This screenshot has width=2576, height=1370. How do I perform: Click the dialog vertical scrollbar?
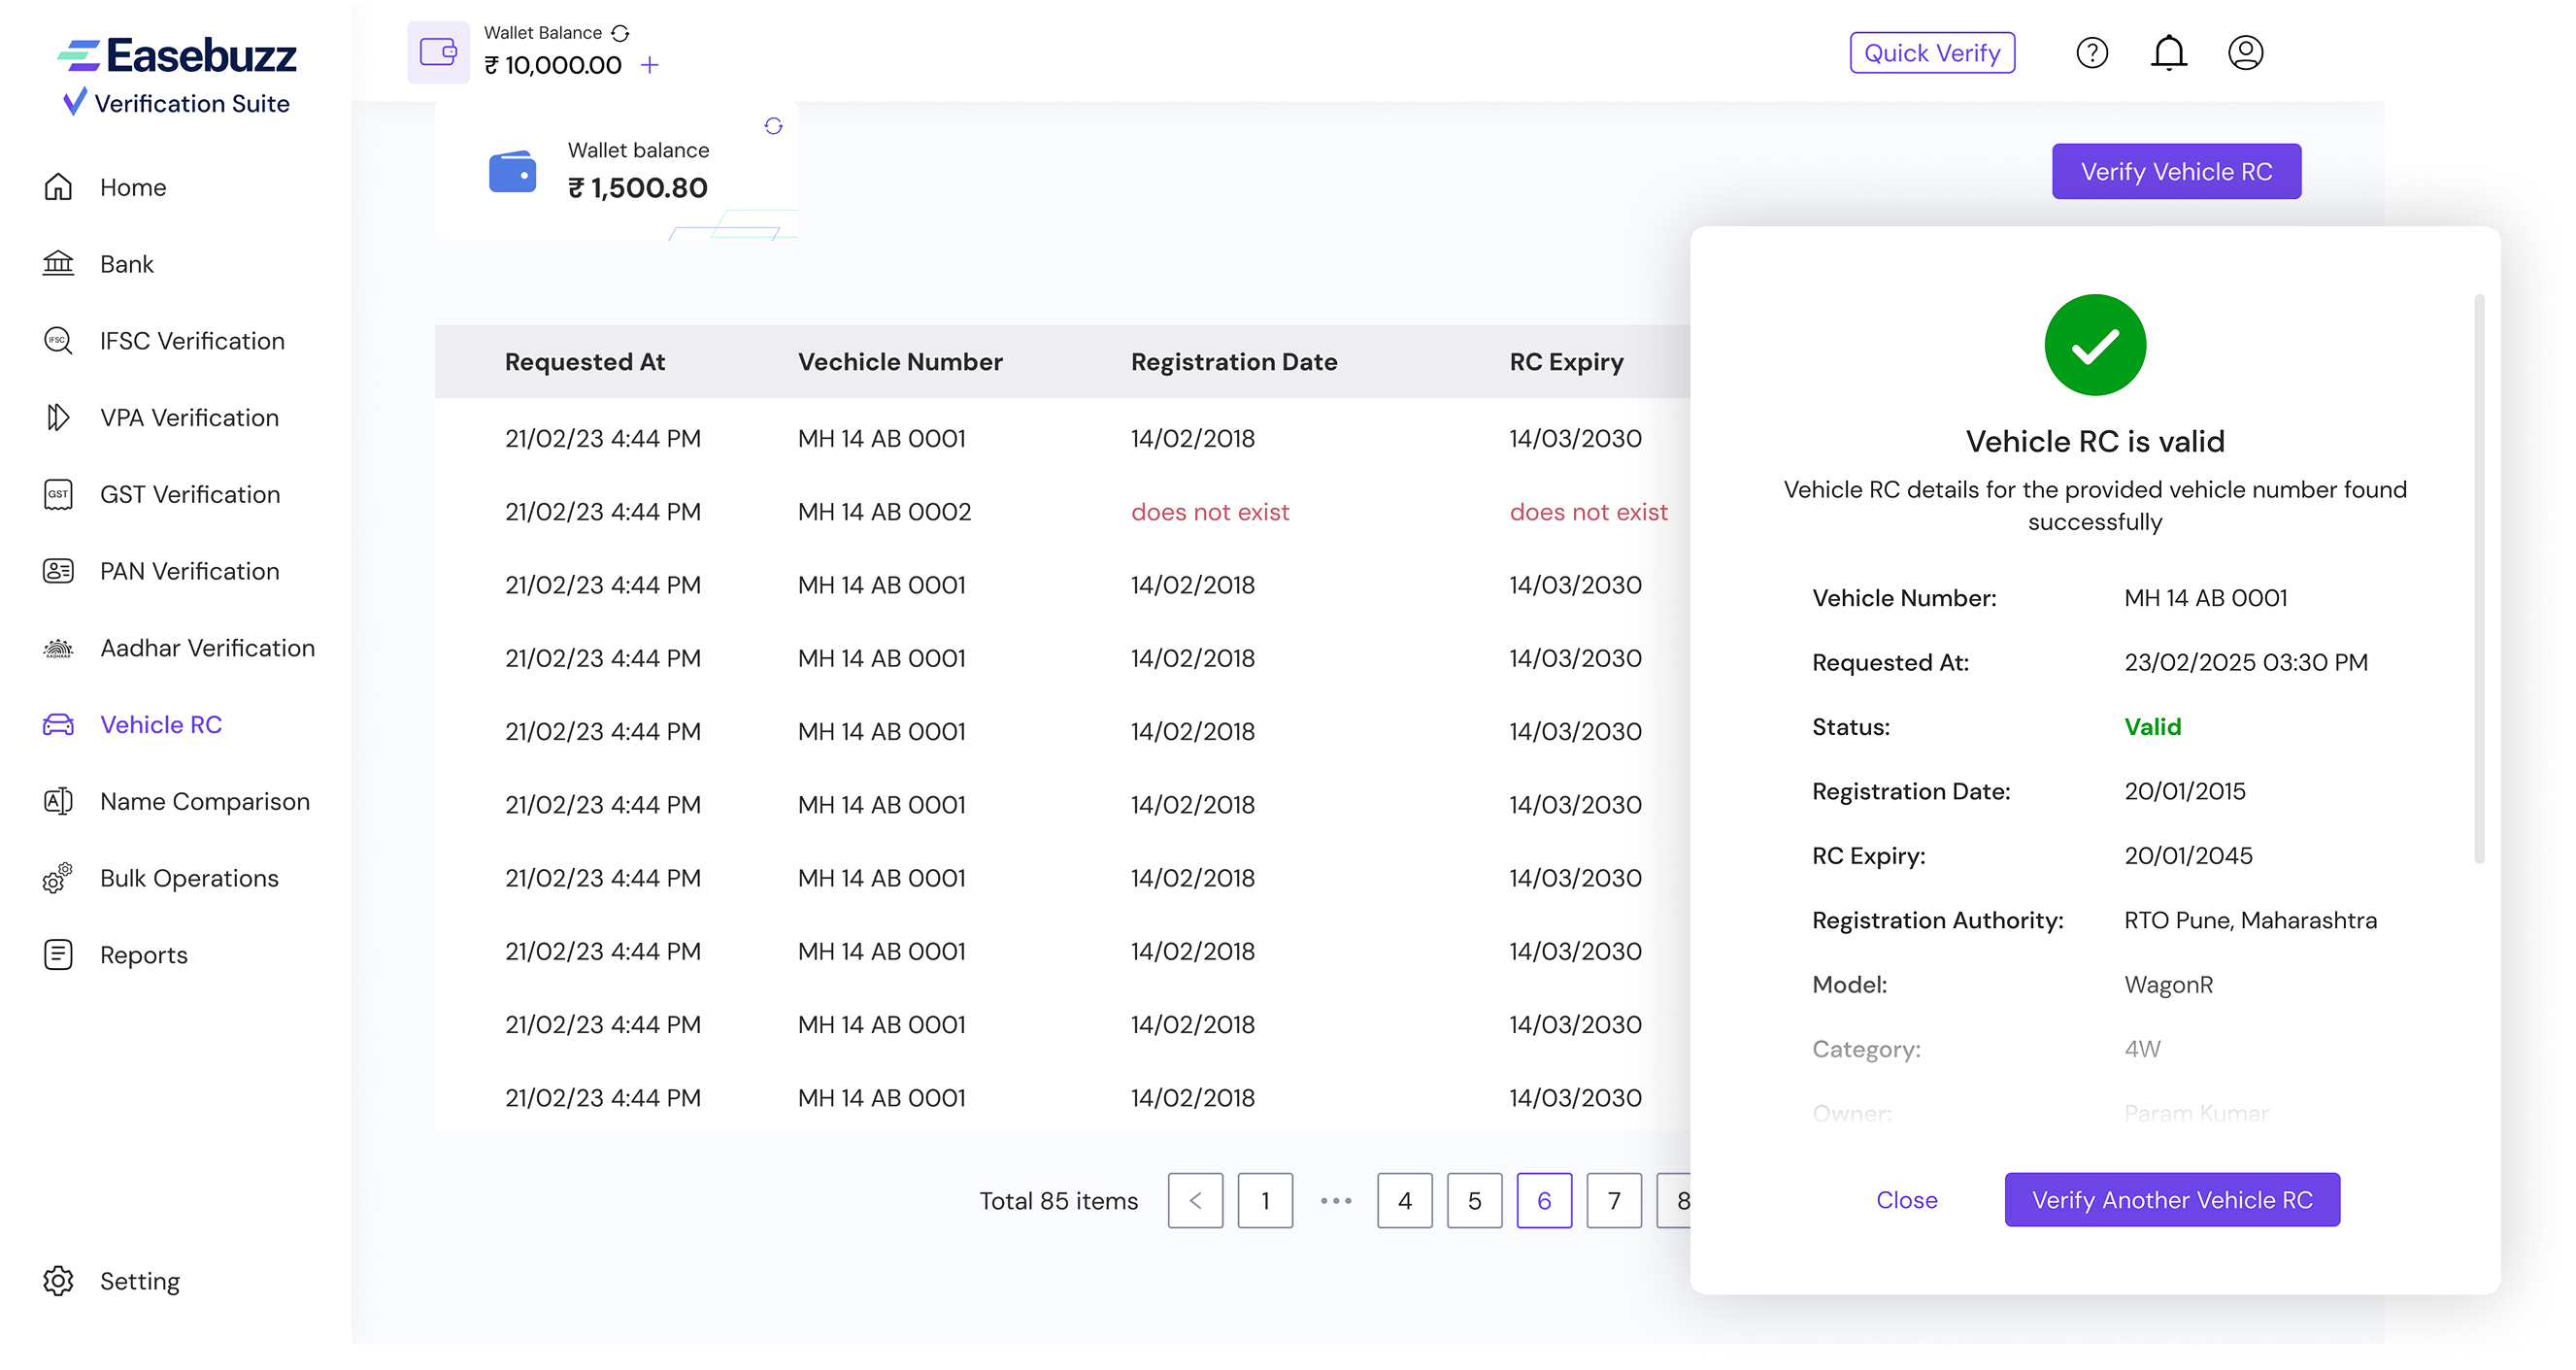[2479, 578]
